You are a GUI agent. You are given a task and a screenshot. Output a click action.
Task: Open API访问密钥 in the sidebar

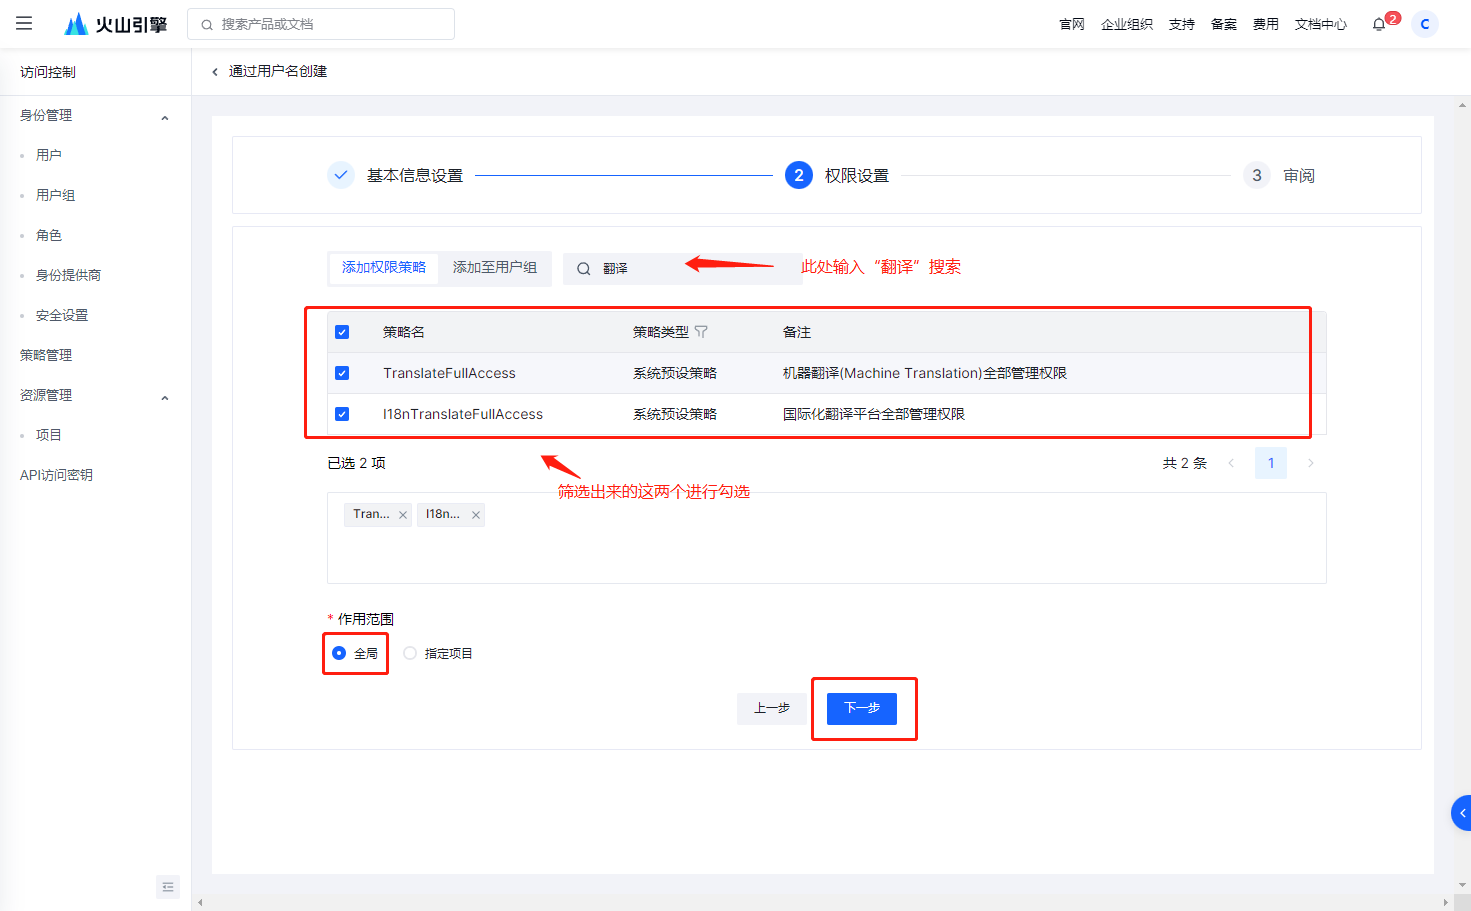(56, 475)
